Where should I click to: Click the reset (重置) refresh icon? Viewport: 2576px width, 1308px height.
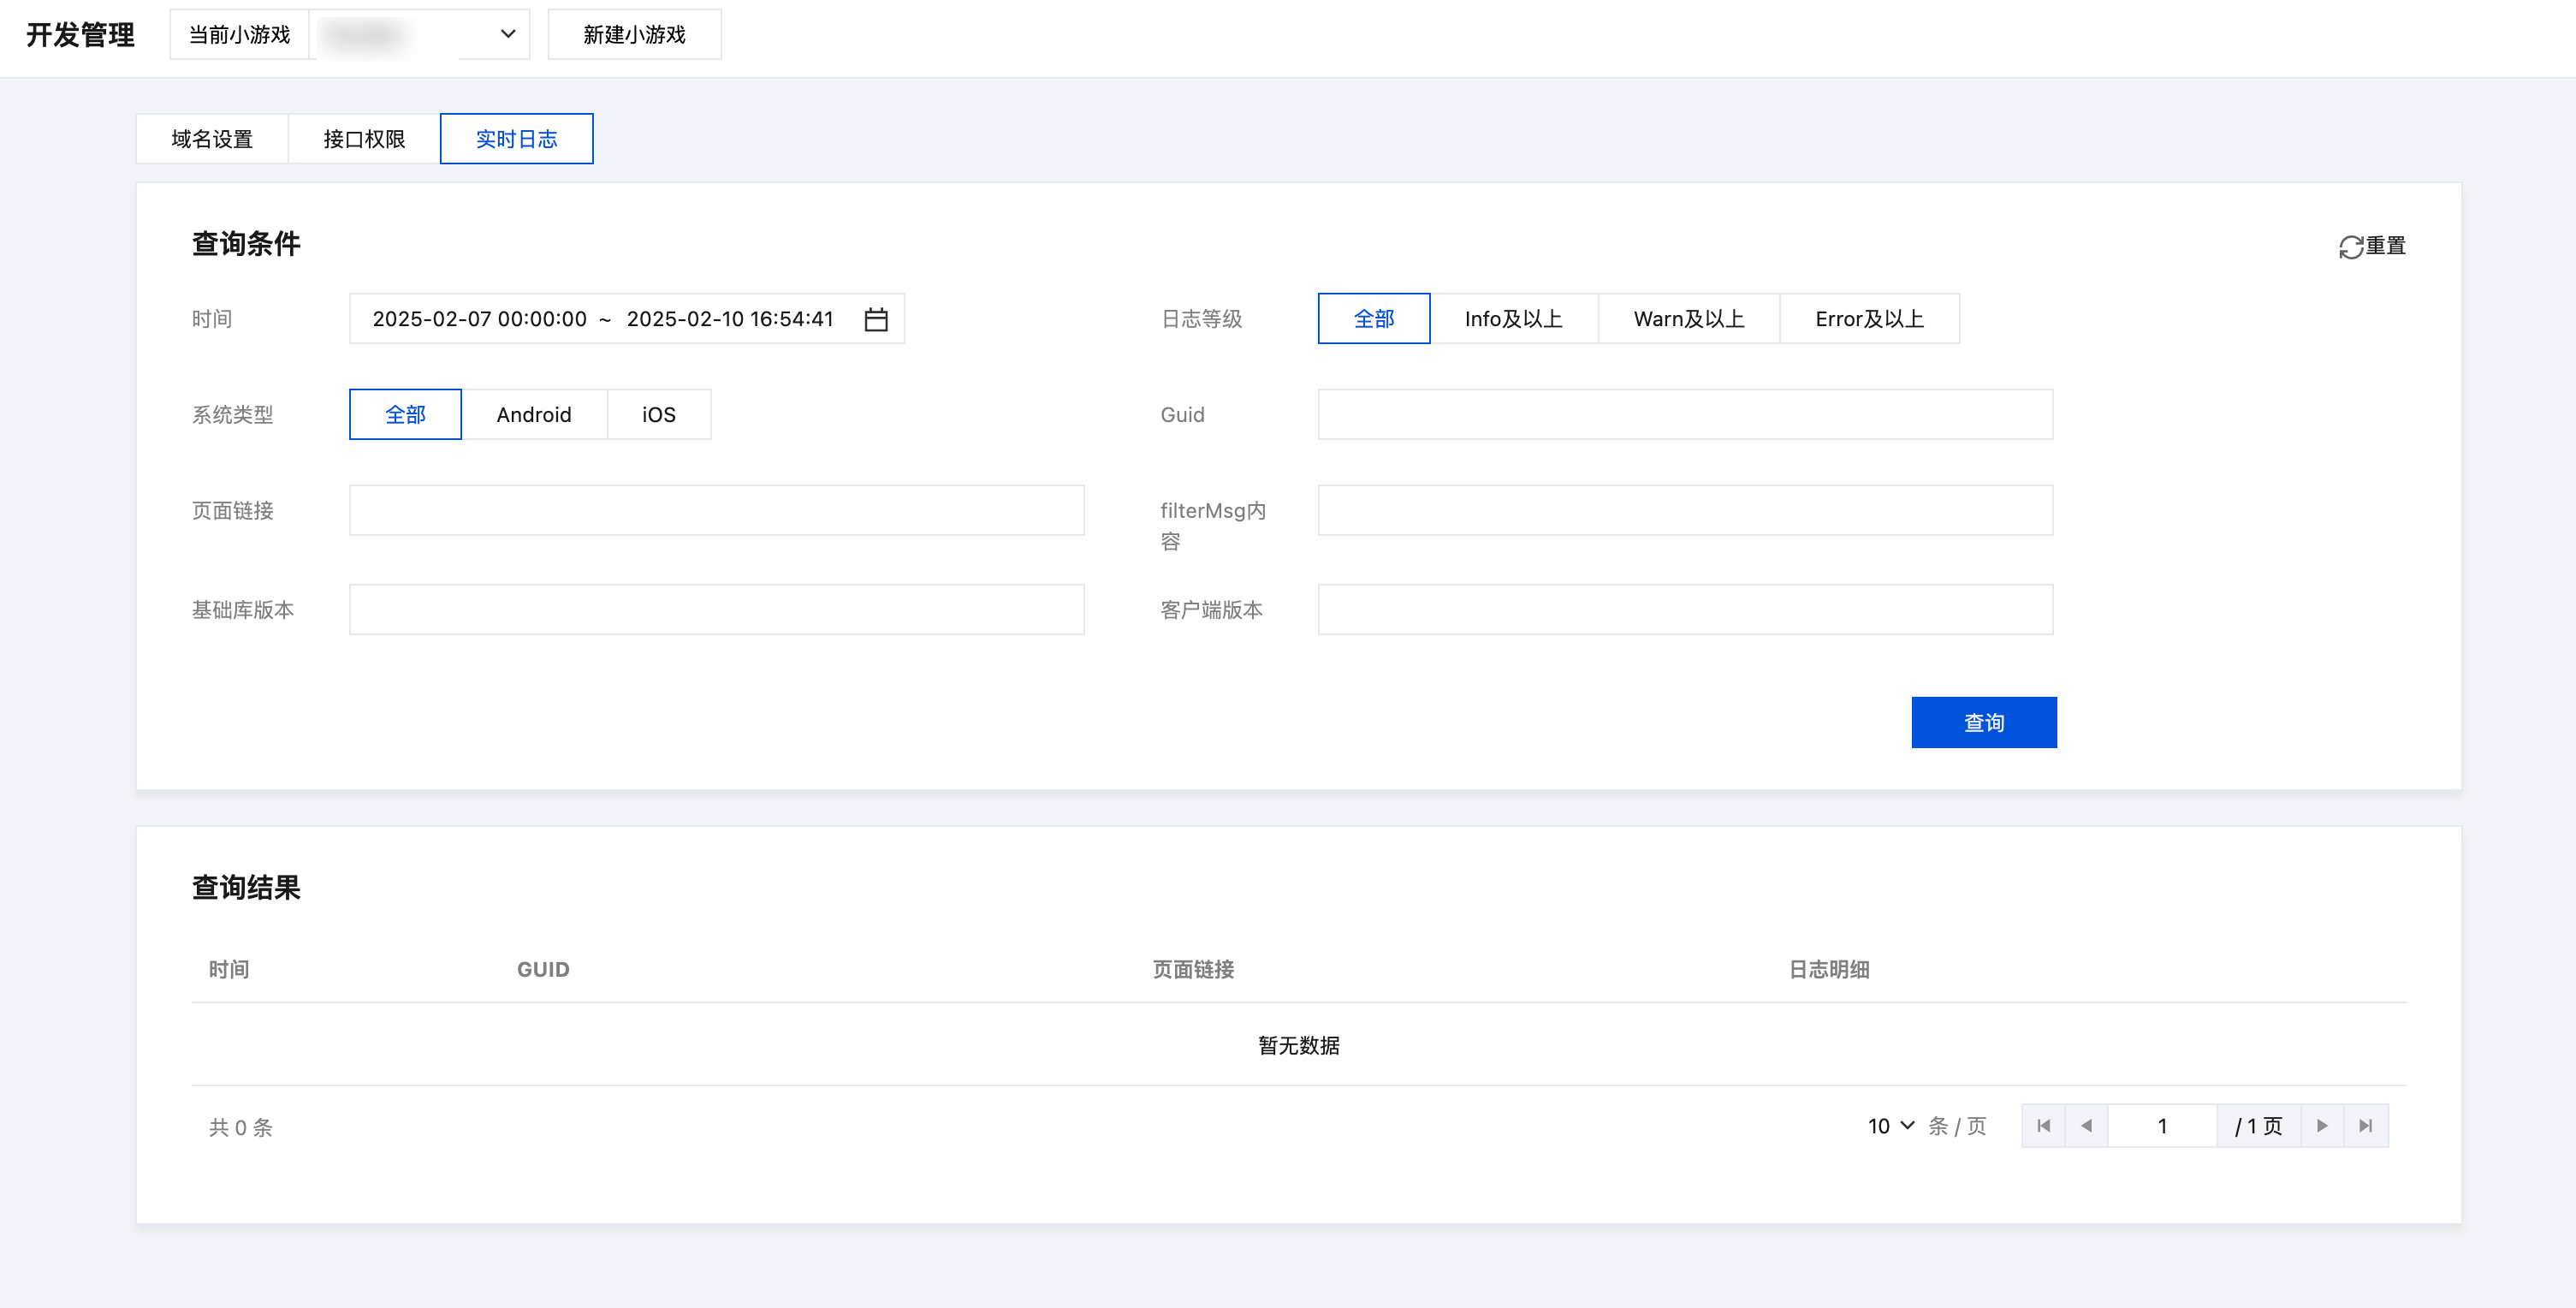tap(2350, 247)
